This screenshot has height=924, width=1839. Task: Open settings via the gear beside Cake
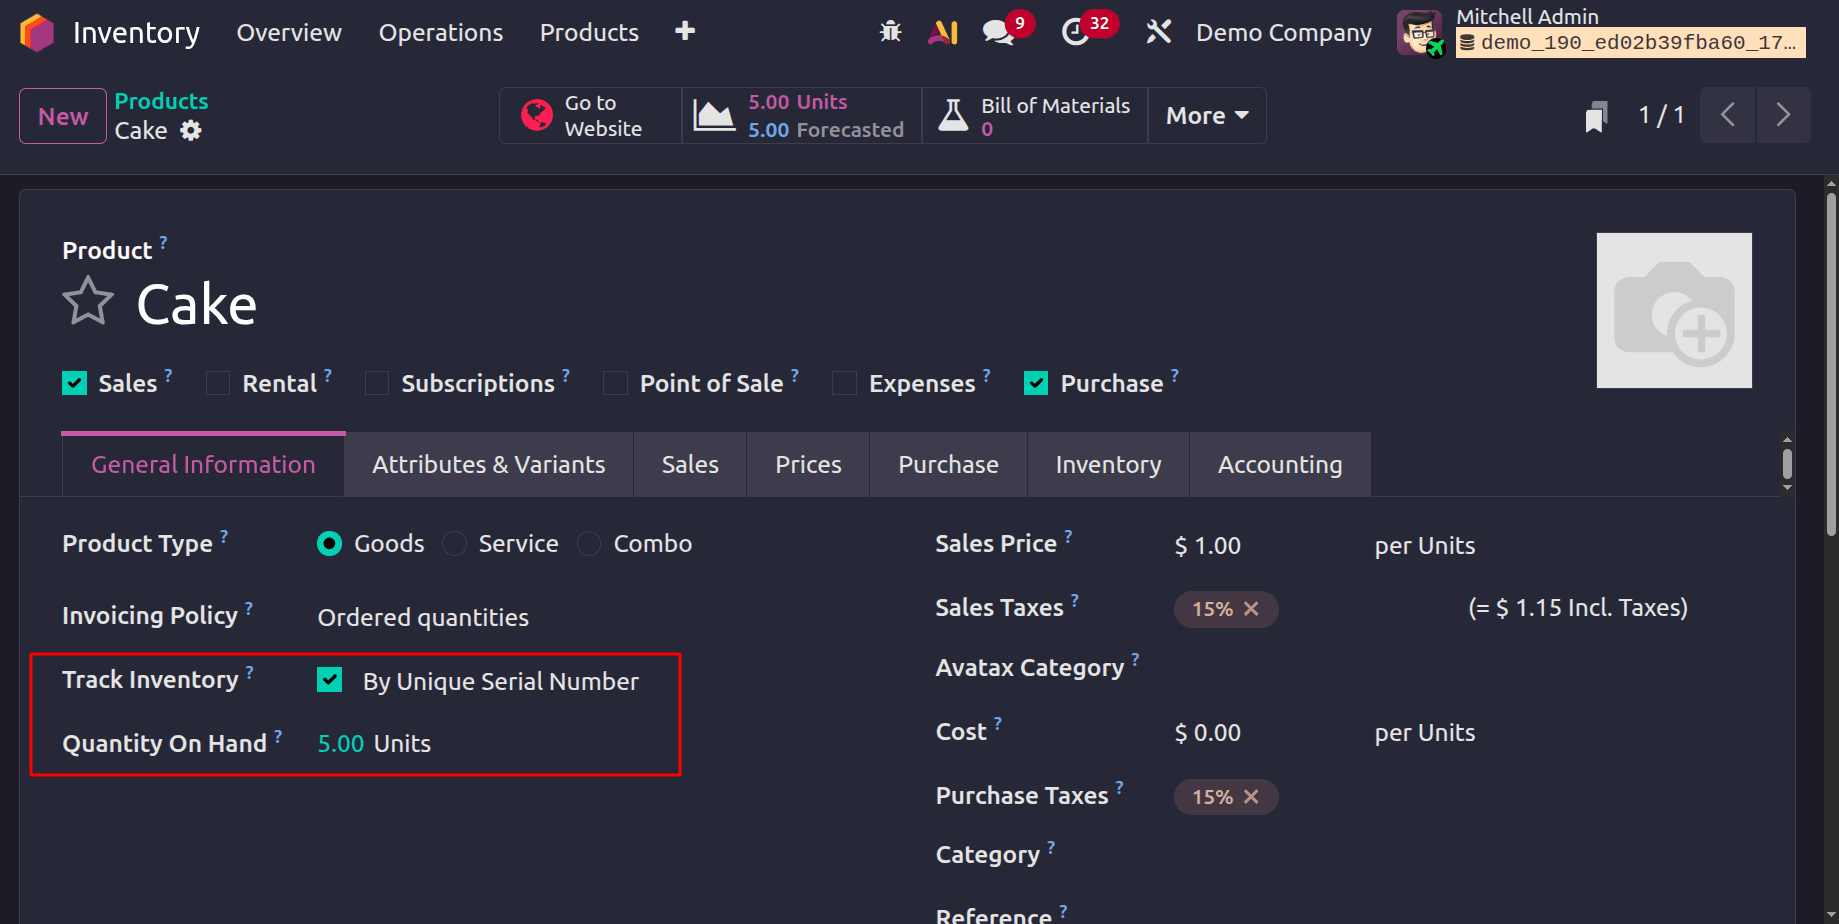point(191,130)
